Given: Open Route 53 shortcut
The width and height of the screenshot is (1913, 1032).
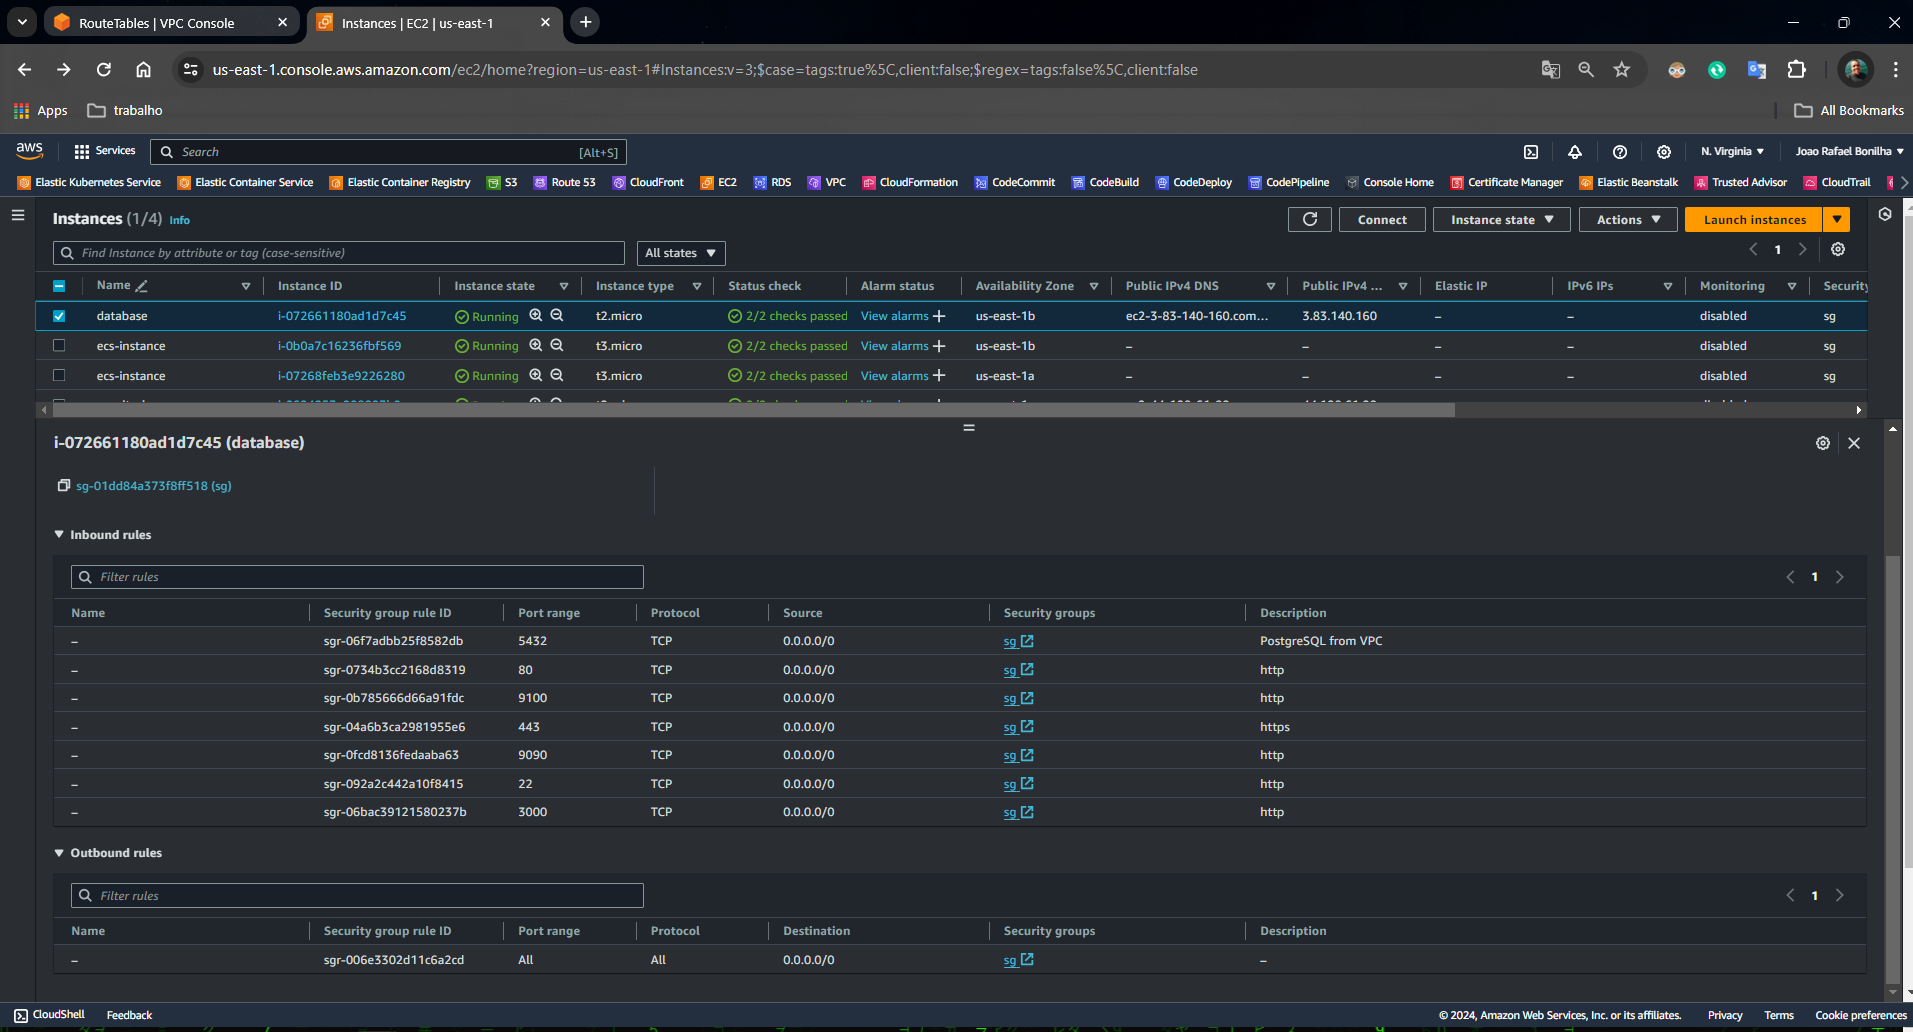Looking at the screenshot, I should (565, 182).
